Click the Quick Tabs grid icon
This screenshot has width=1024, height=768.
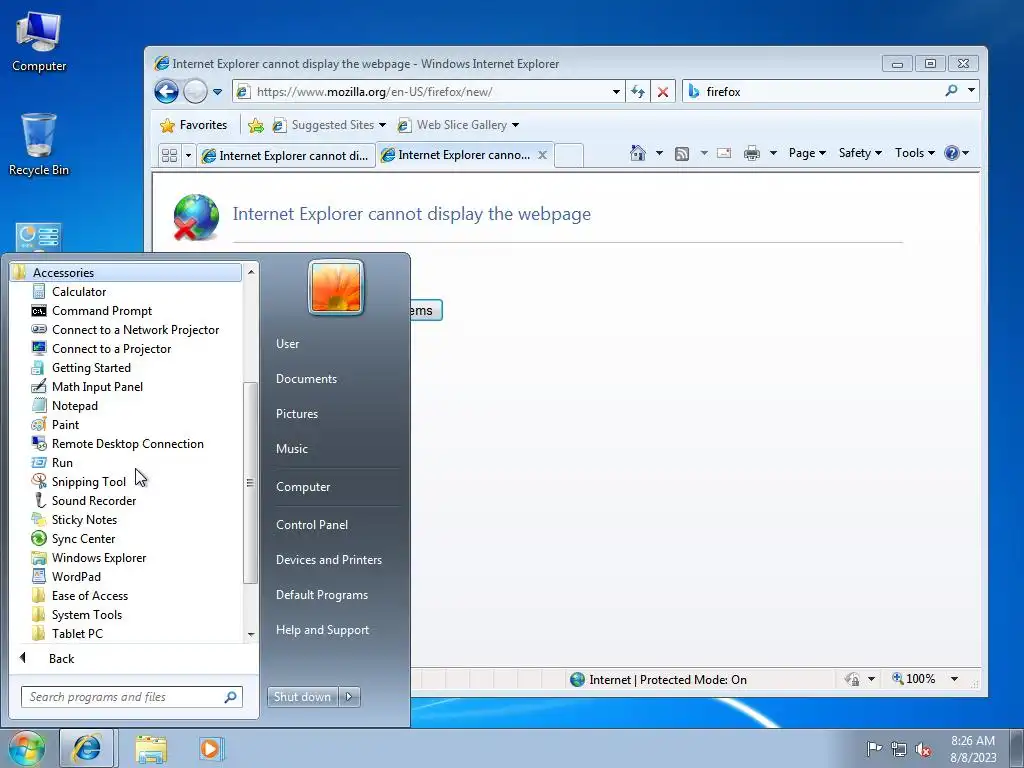coord(169,155)
